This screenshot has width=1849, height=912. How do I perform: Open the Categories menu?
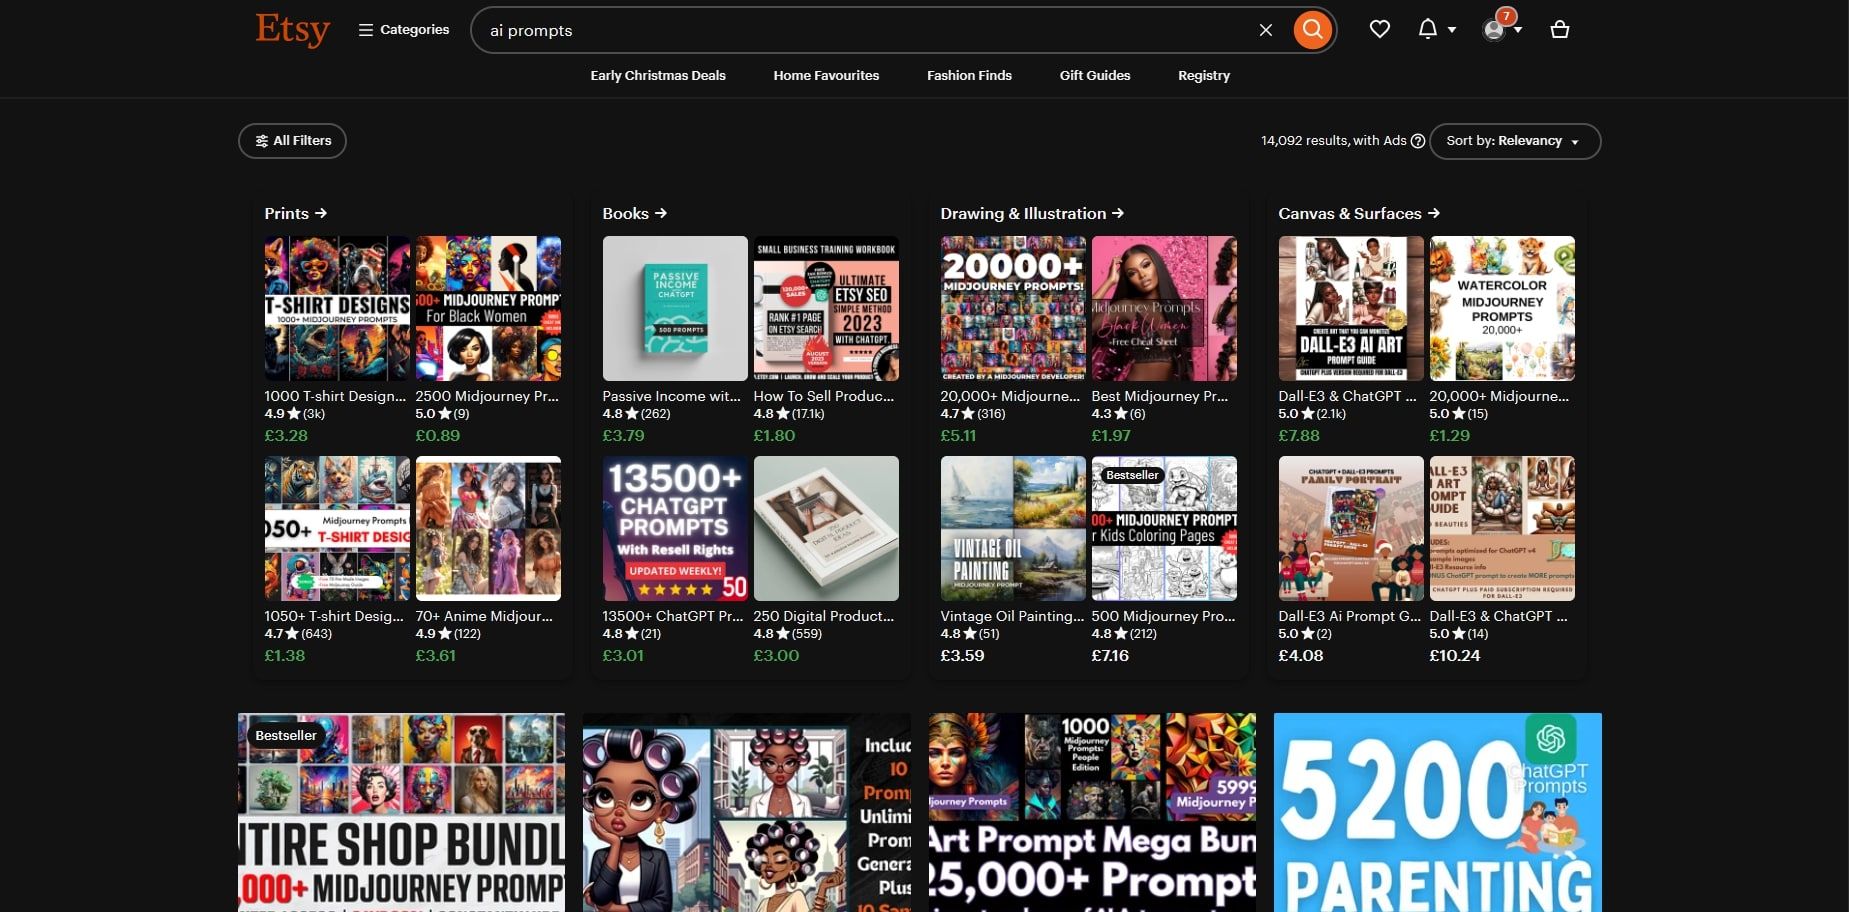(x=403, y=30)
